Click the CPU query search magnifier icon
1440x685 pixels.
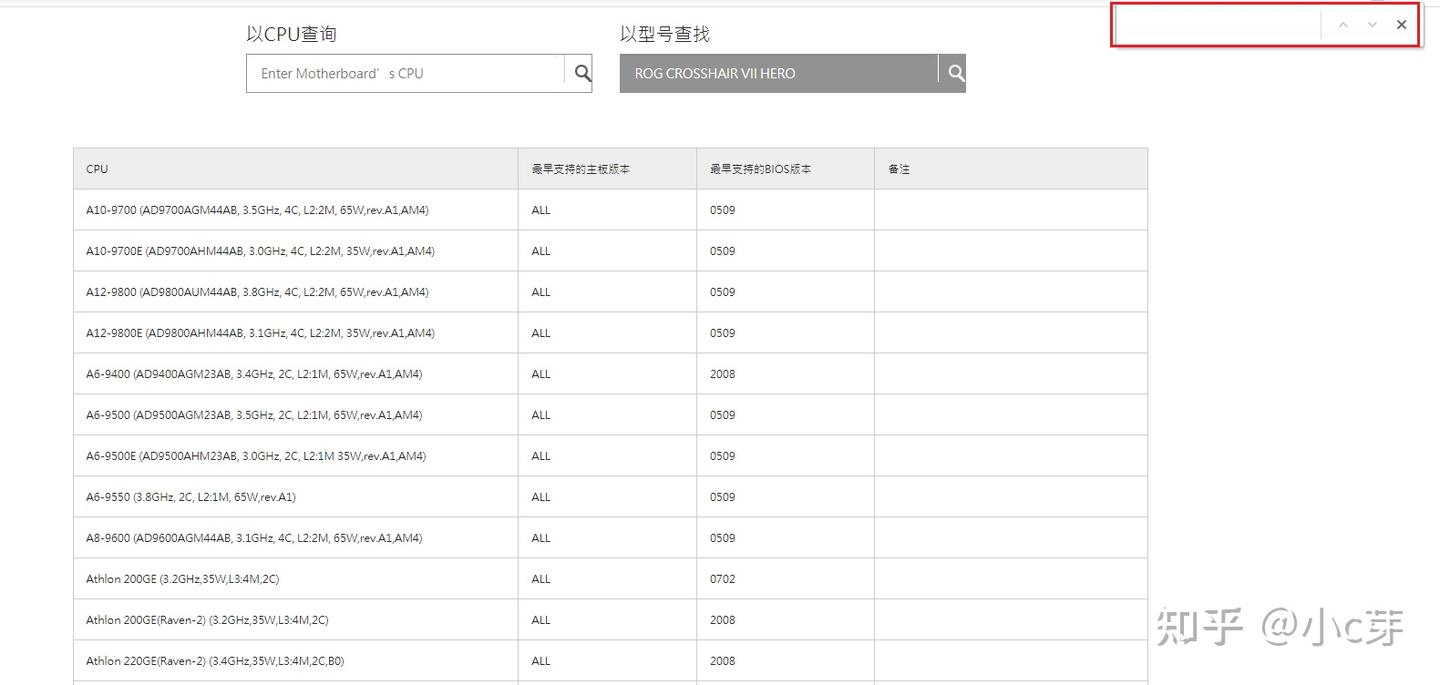pos(582,73)
